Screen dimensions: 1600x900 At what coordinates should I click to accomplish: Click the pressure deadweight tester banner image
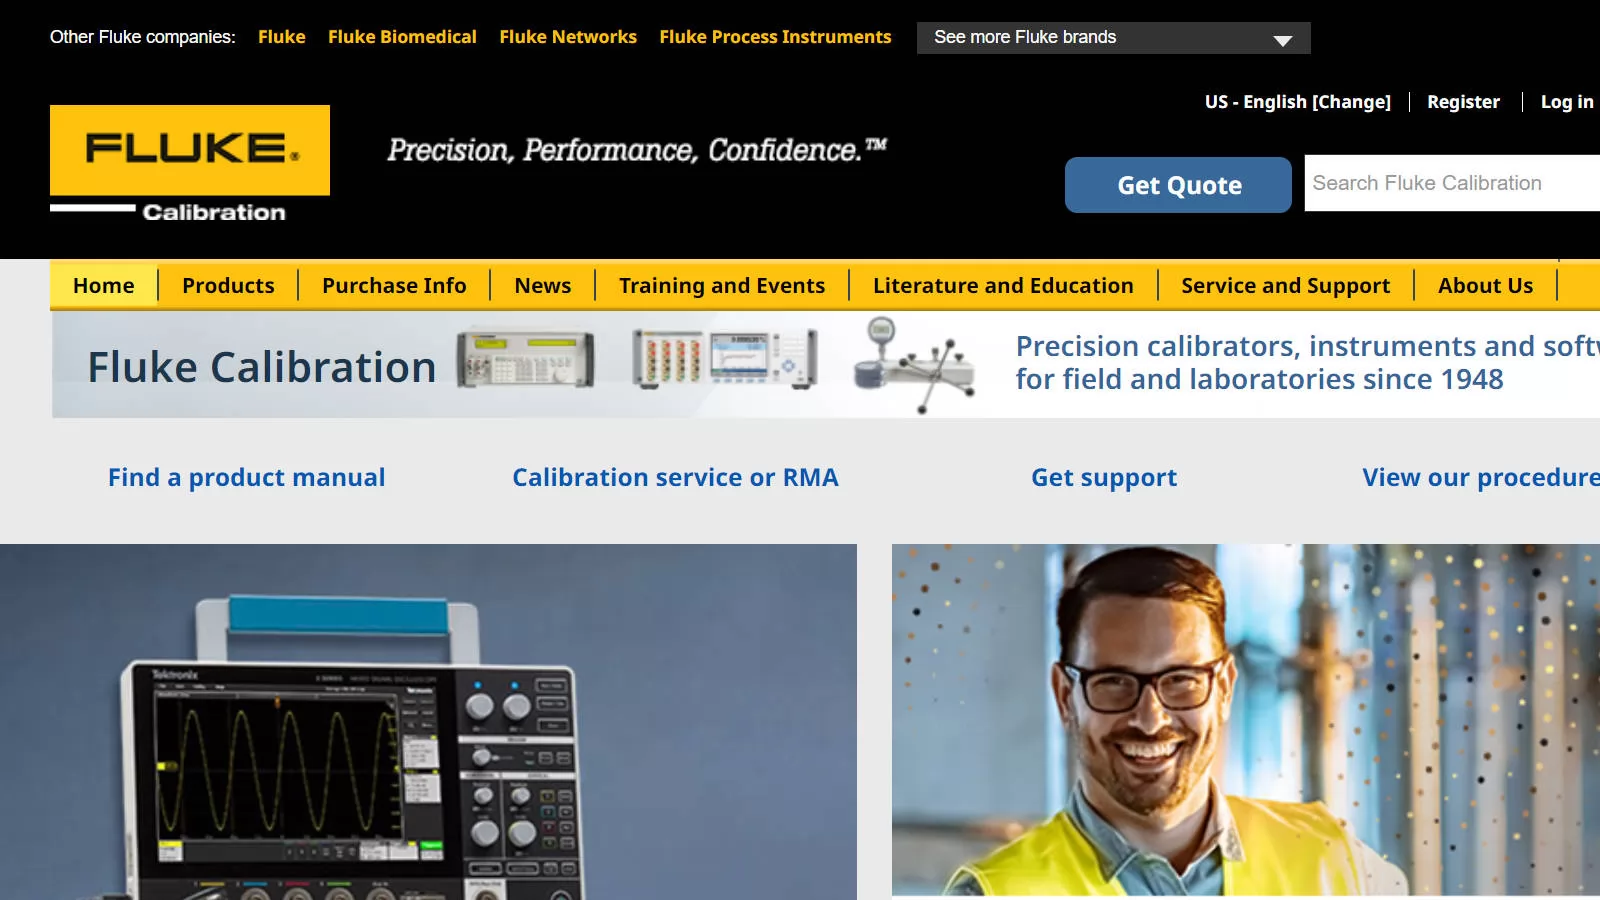[x=914, y=364]
